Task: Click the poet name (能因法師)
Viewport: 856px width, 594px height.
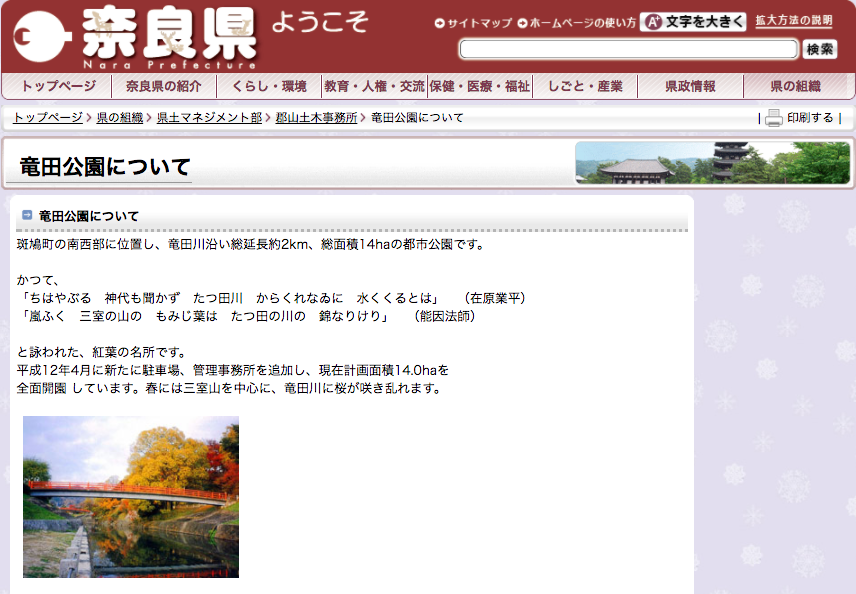Action: 445,316
